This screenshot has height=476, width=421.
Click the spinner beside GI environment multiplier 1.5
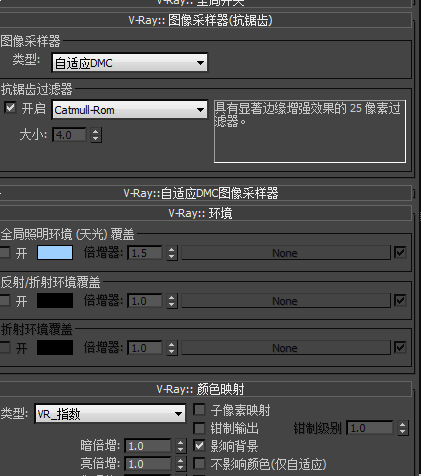pos(172,253)
